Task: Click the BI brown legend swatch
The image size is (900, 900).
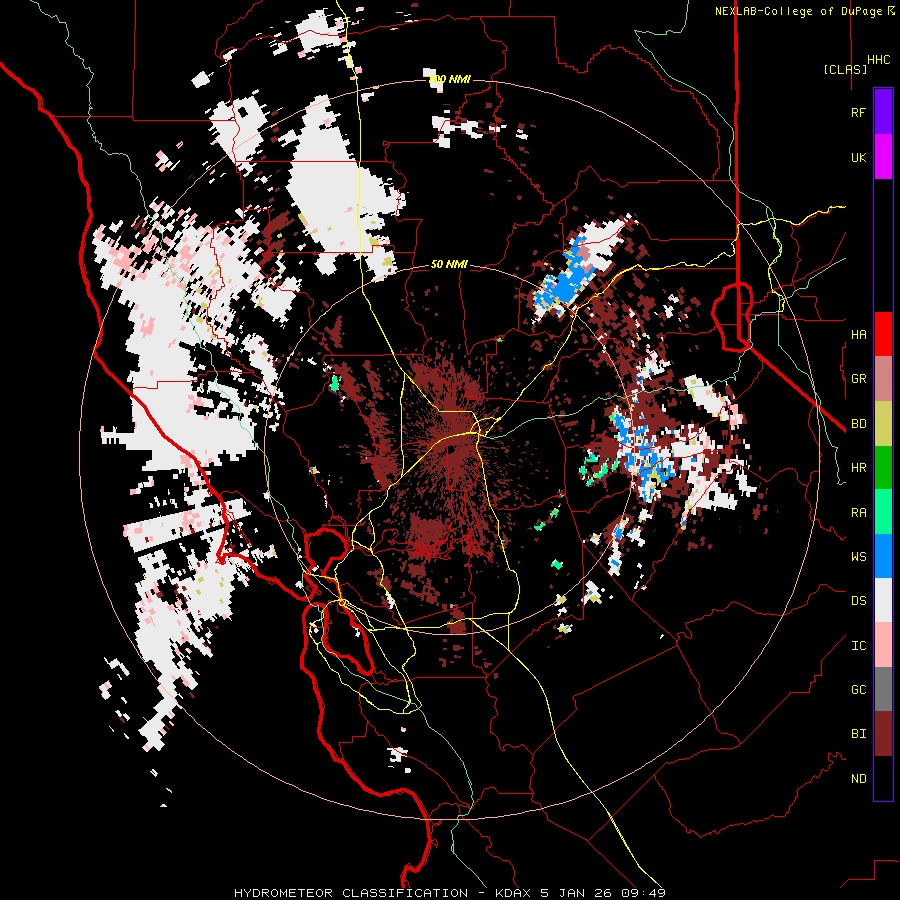Action: point(883,734)
